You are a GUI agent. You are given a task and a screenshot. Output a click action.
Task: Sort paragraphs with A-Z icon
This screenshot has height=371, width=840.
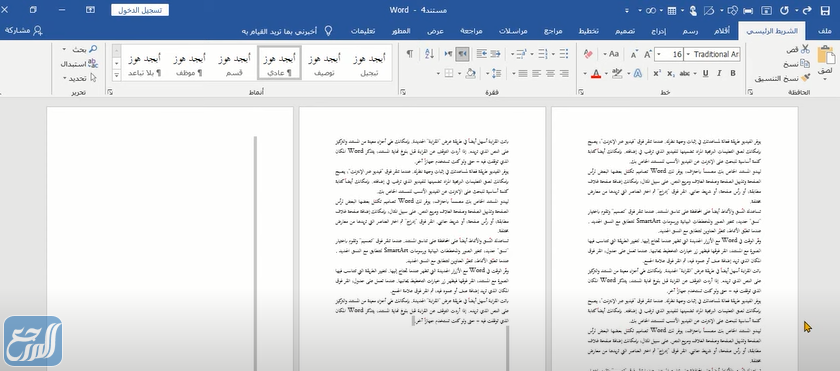[x=429, y=54]
